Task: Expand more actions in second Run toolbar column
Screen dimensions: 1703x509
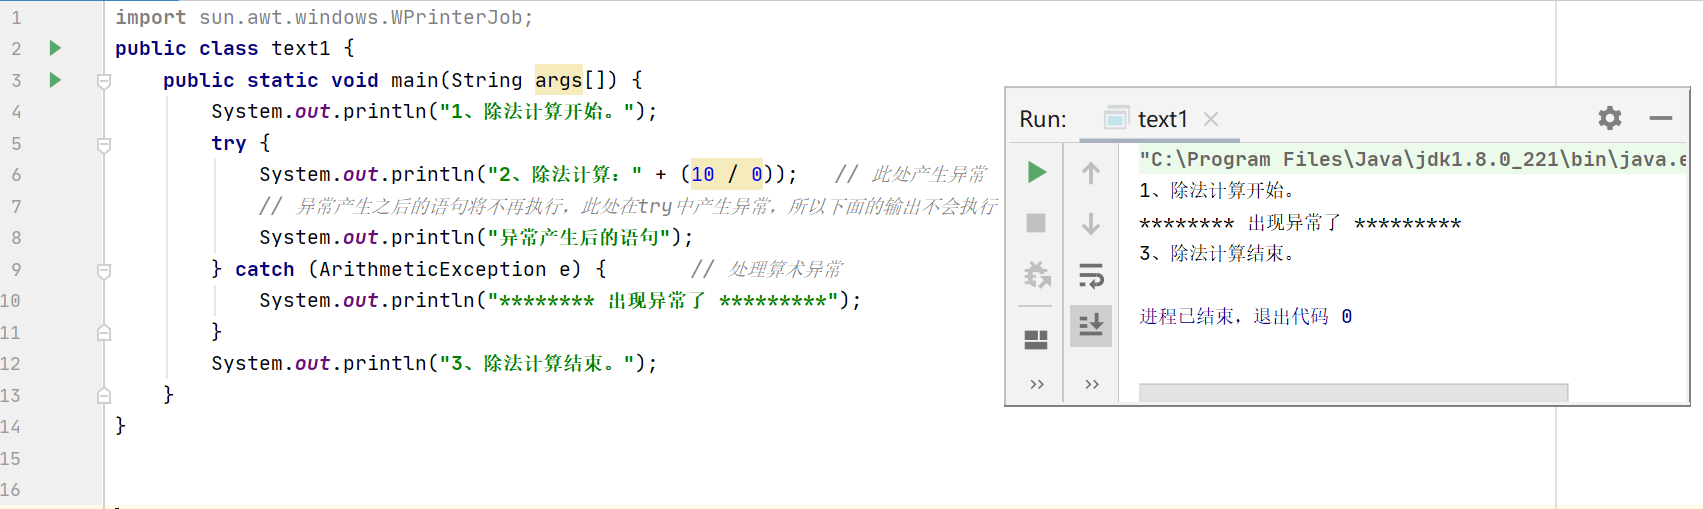Action: (x=1092, y=384)
